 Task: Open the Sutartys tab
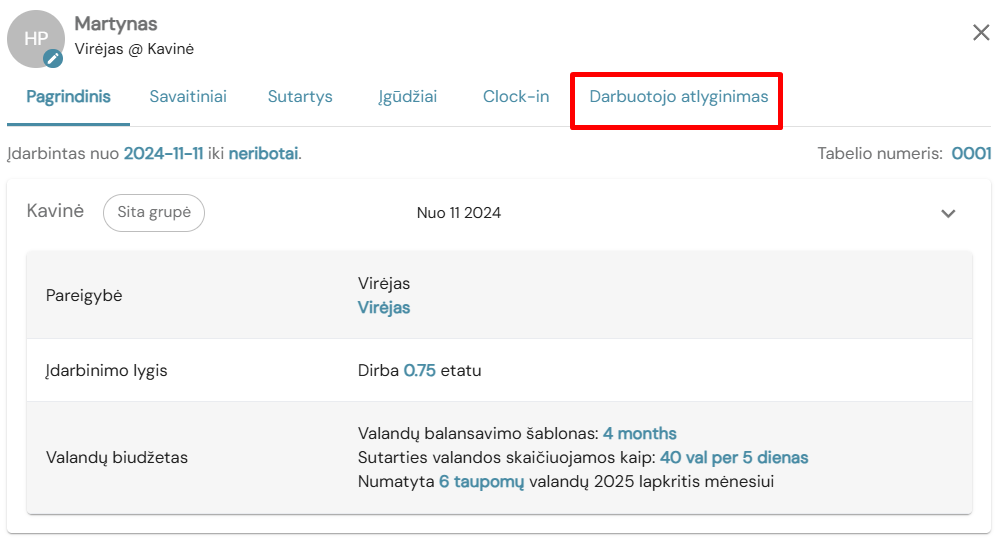tap(300, 96)
